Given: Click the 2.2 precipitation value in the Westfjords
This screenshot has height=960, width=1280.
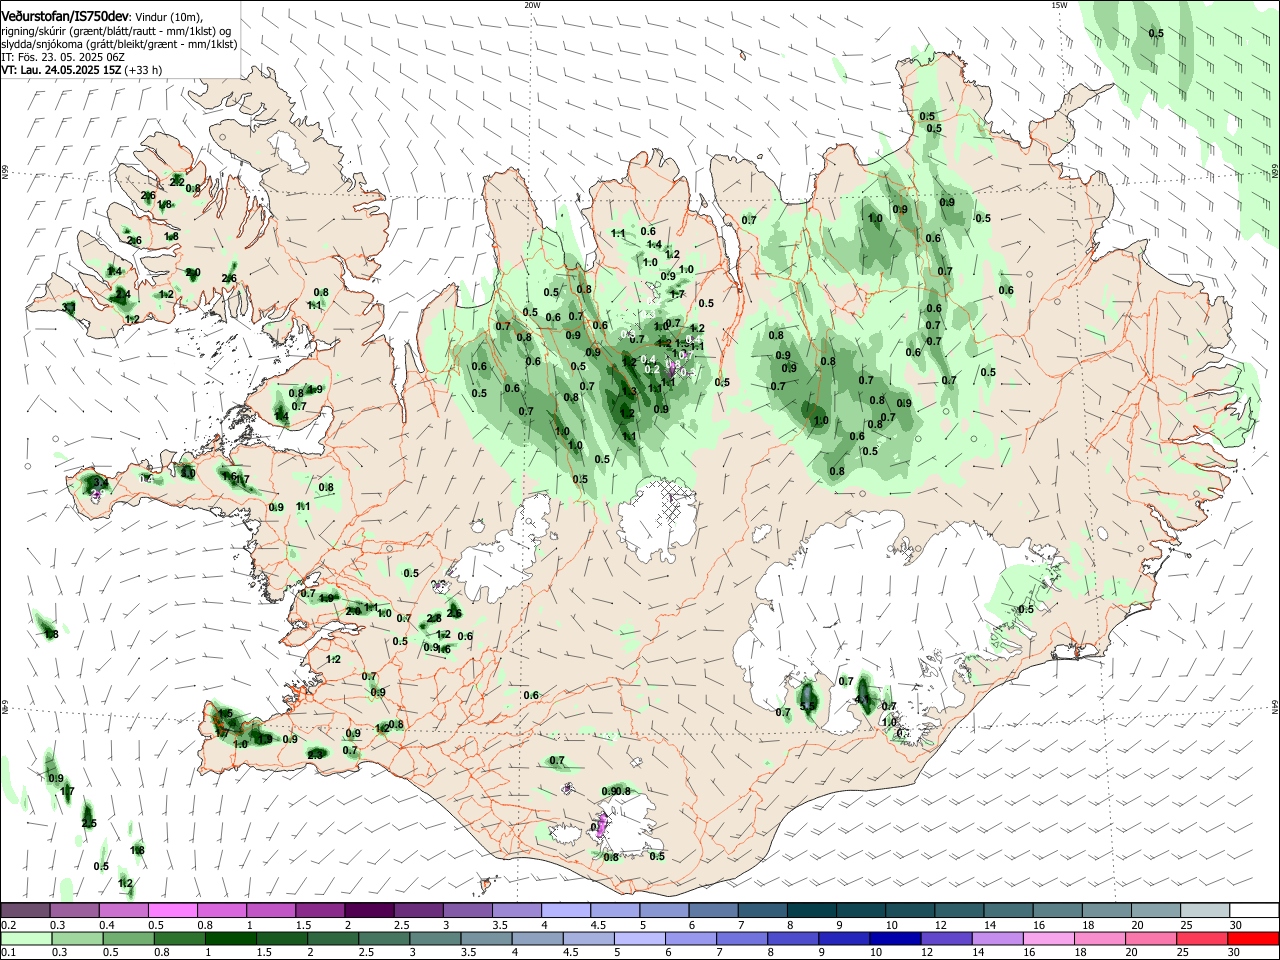Looking at the screenshot, I should tap(177, 182).
